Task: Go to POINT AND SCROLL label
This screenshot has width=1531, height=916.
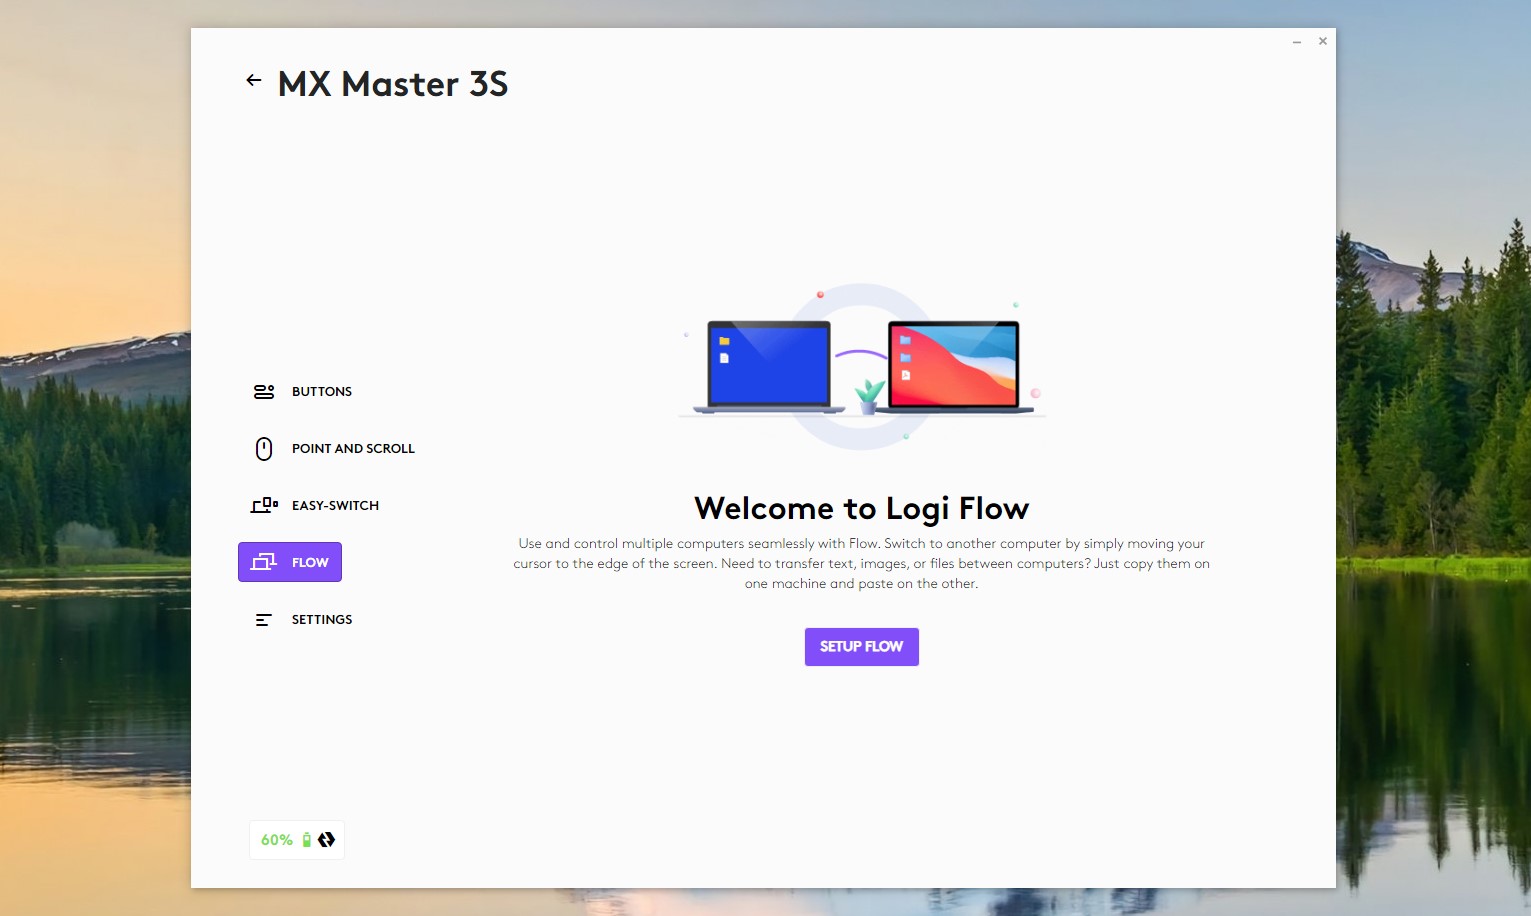Action: click(353, 449)
